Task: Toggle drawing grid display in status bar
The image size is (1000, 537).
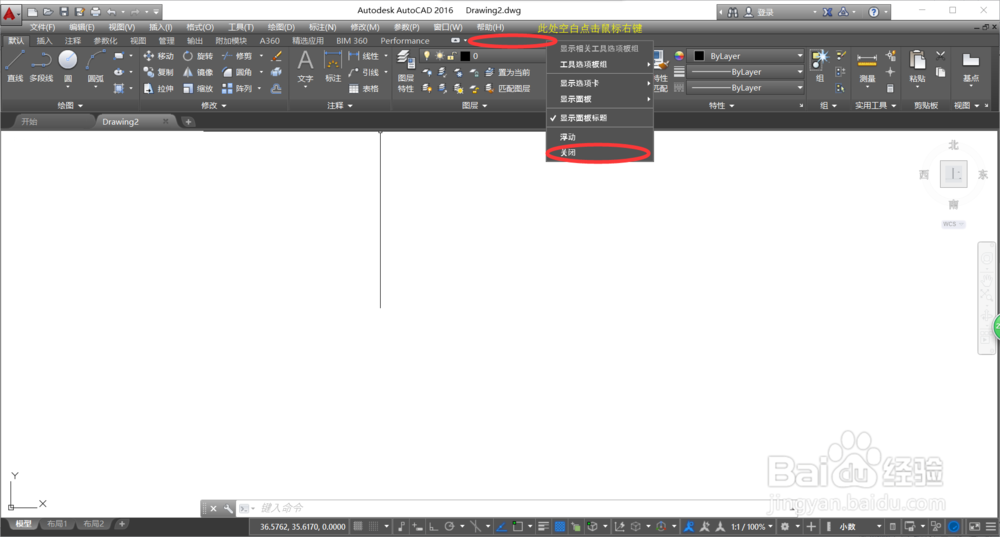Action: coord(358,526)
